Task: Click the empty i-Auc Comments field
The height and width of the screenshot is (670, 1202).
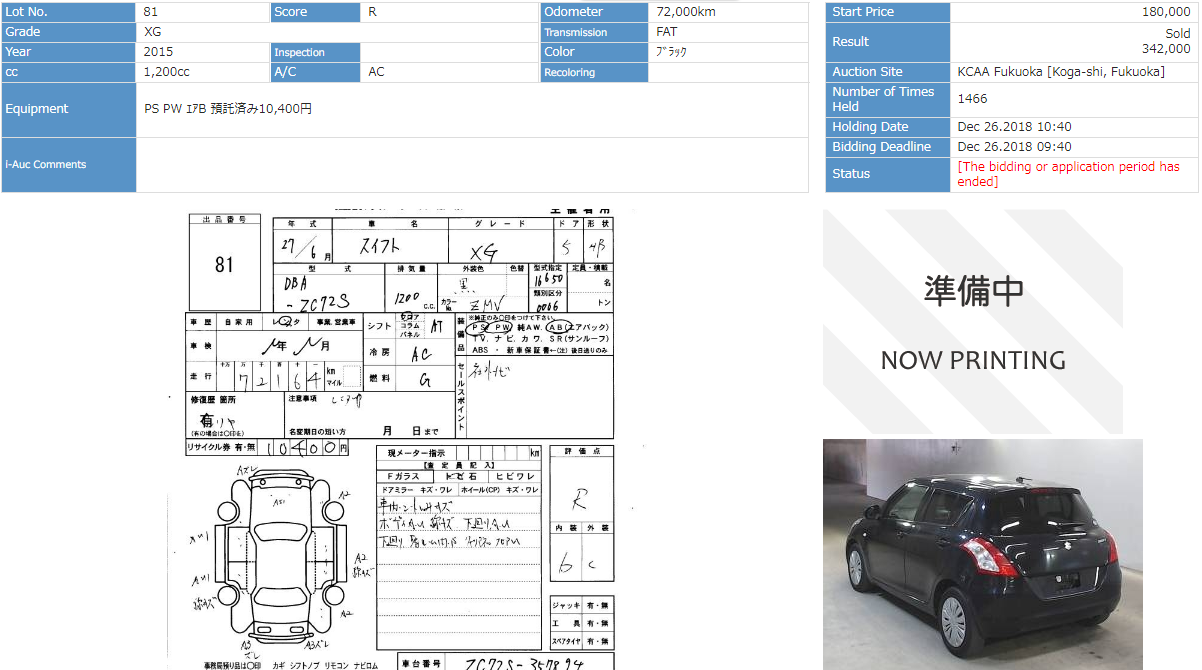Action: [x=471, y=165]
